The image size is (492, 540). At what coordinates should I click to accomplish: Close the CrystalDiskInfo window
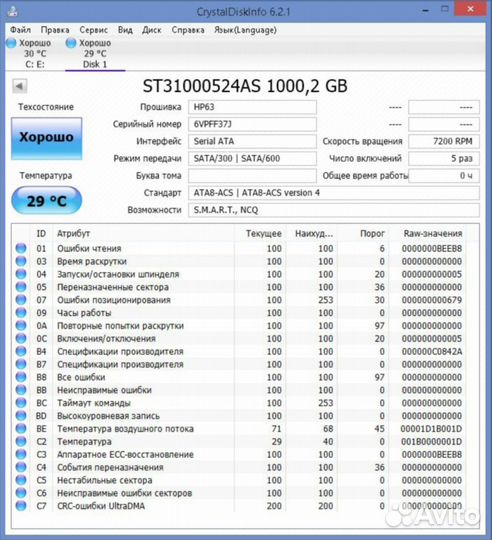tap(470, 9)
